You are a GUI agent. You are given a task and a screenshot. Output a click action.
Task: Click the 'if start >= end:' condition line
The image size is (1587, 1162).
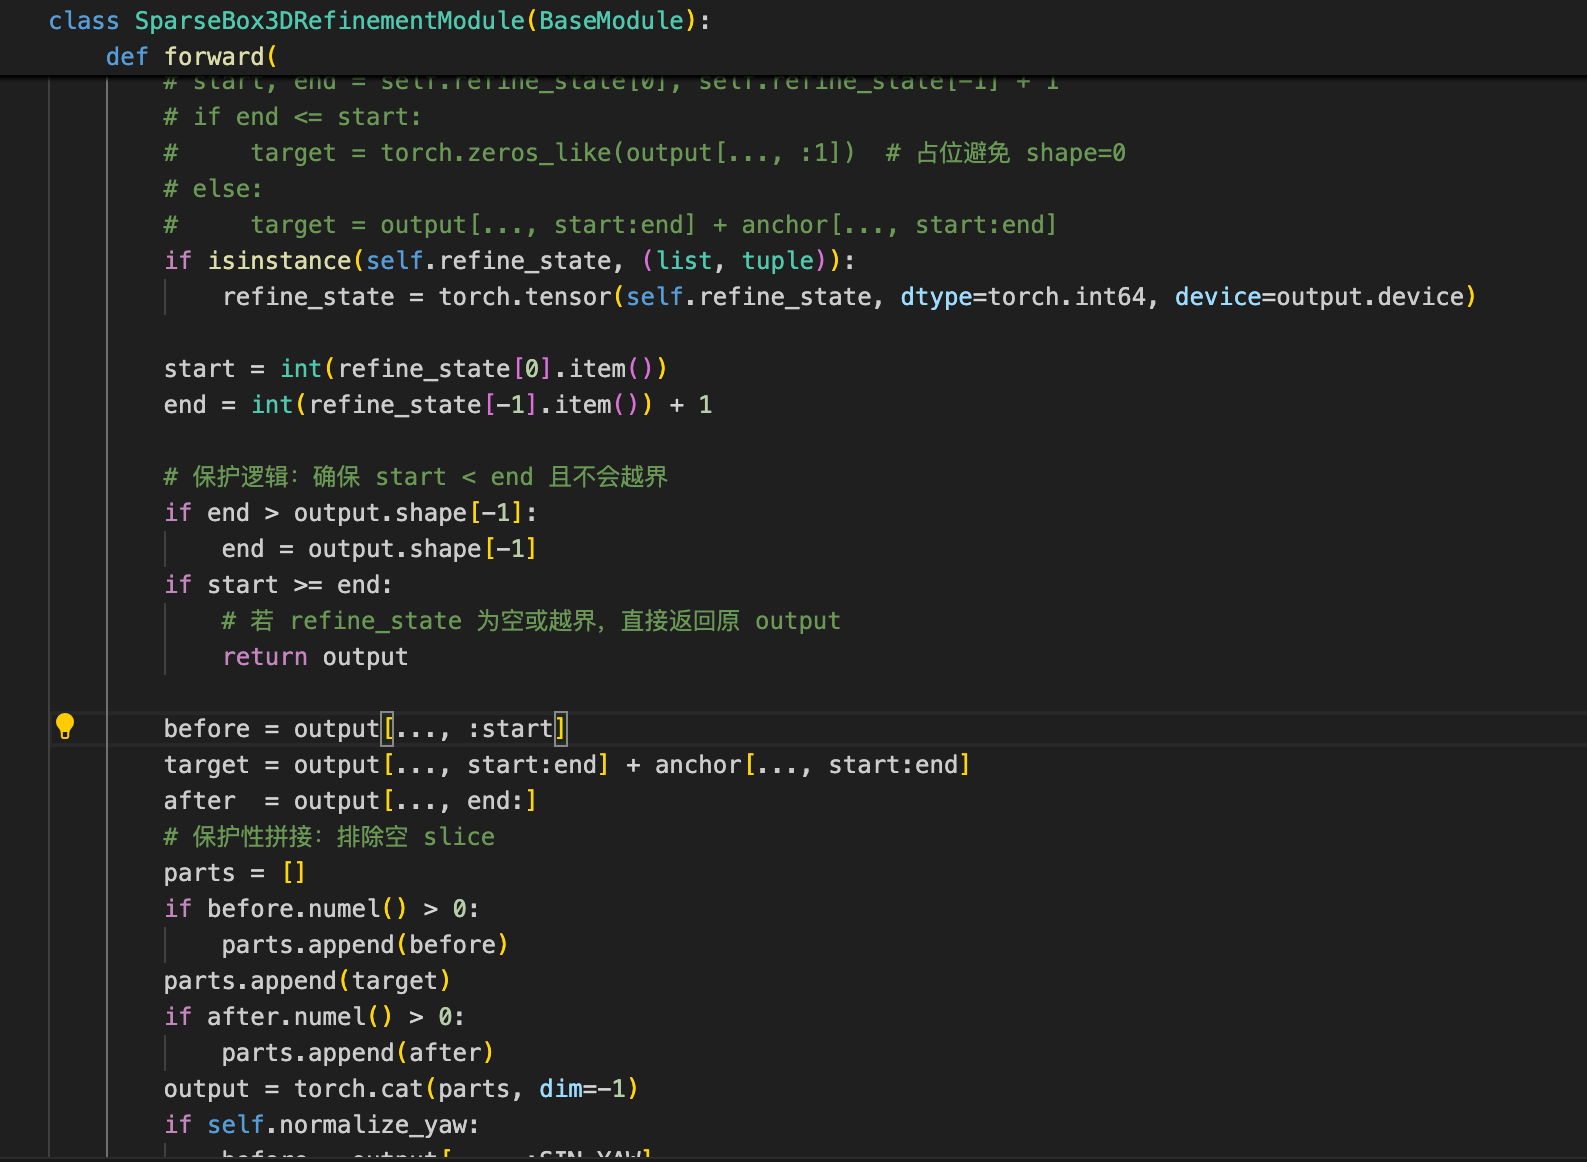click(278, 585)
